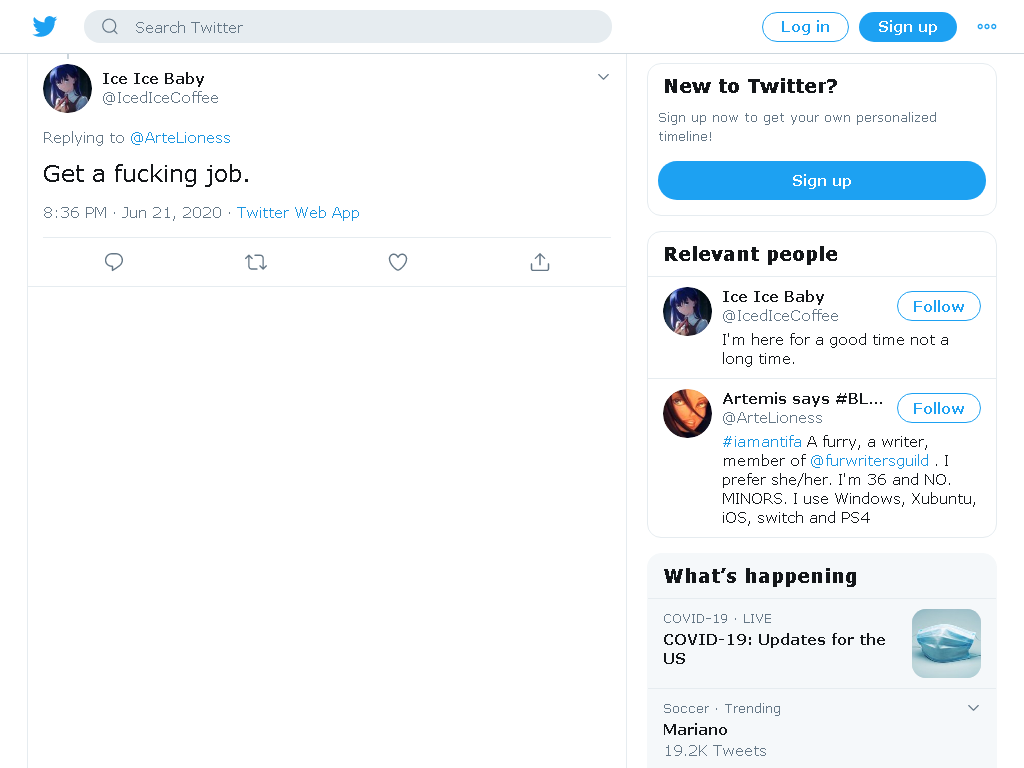
Task: Open the share tweet icon
Action: click(x=539, y=262)
